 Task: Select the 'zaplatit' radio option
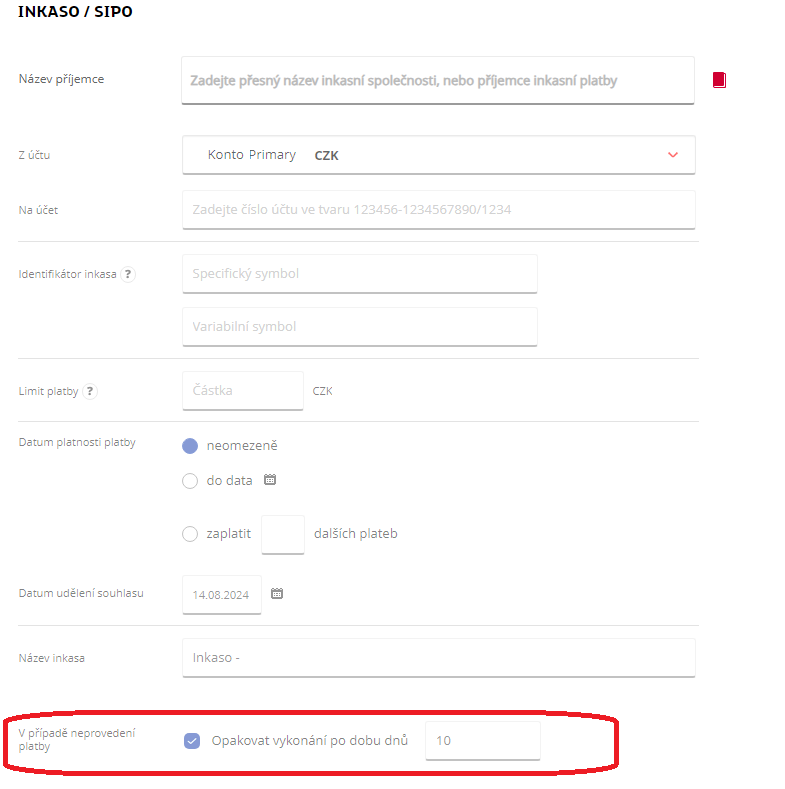tap(190, 534)
